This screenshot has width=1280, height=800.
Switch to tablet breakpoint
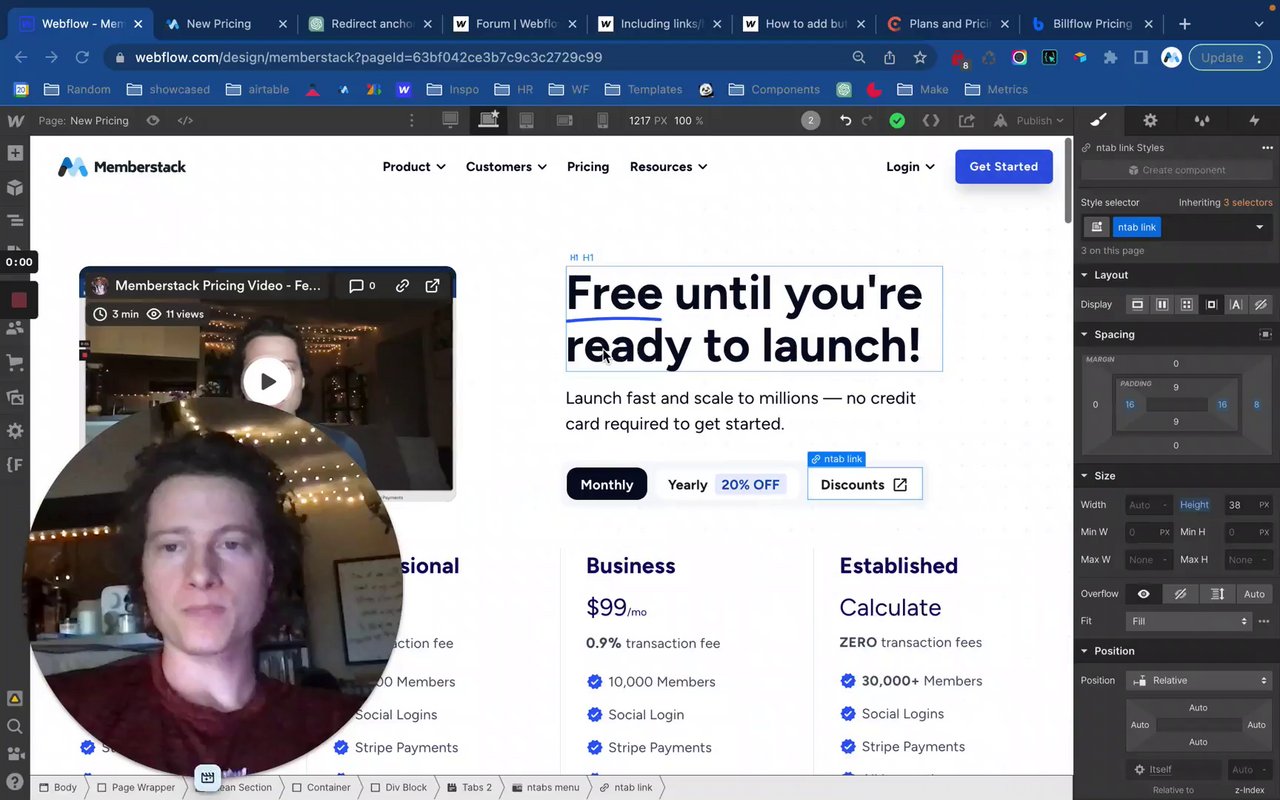point(526,120)
